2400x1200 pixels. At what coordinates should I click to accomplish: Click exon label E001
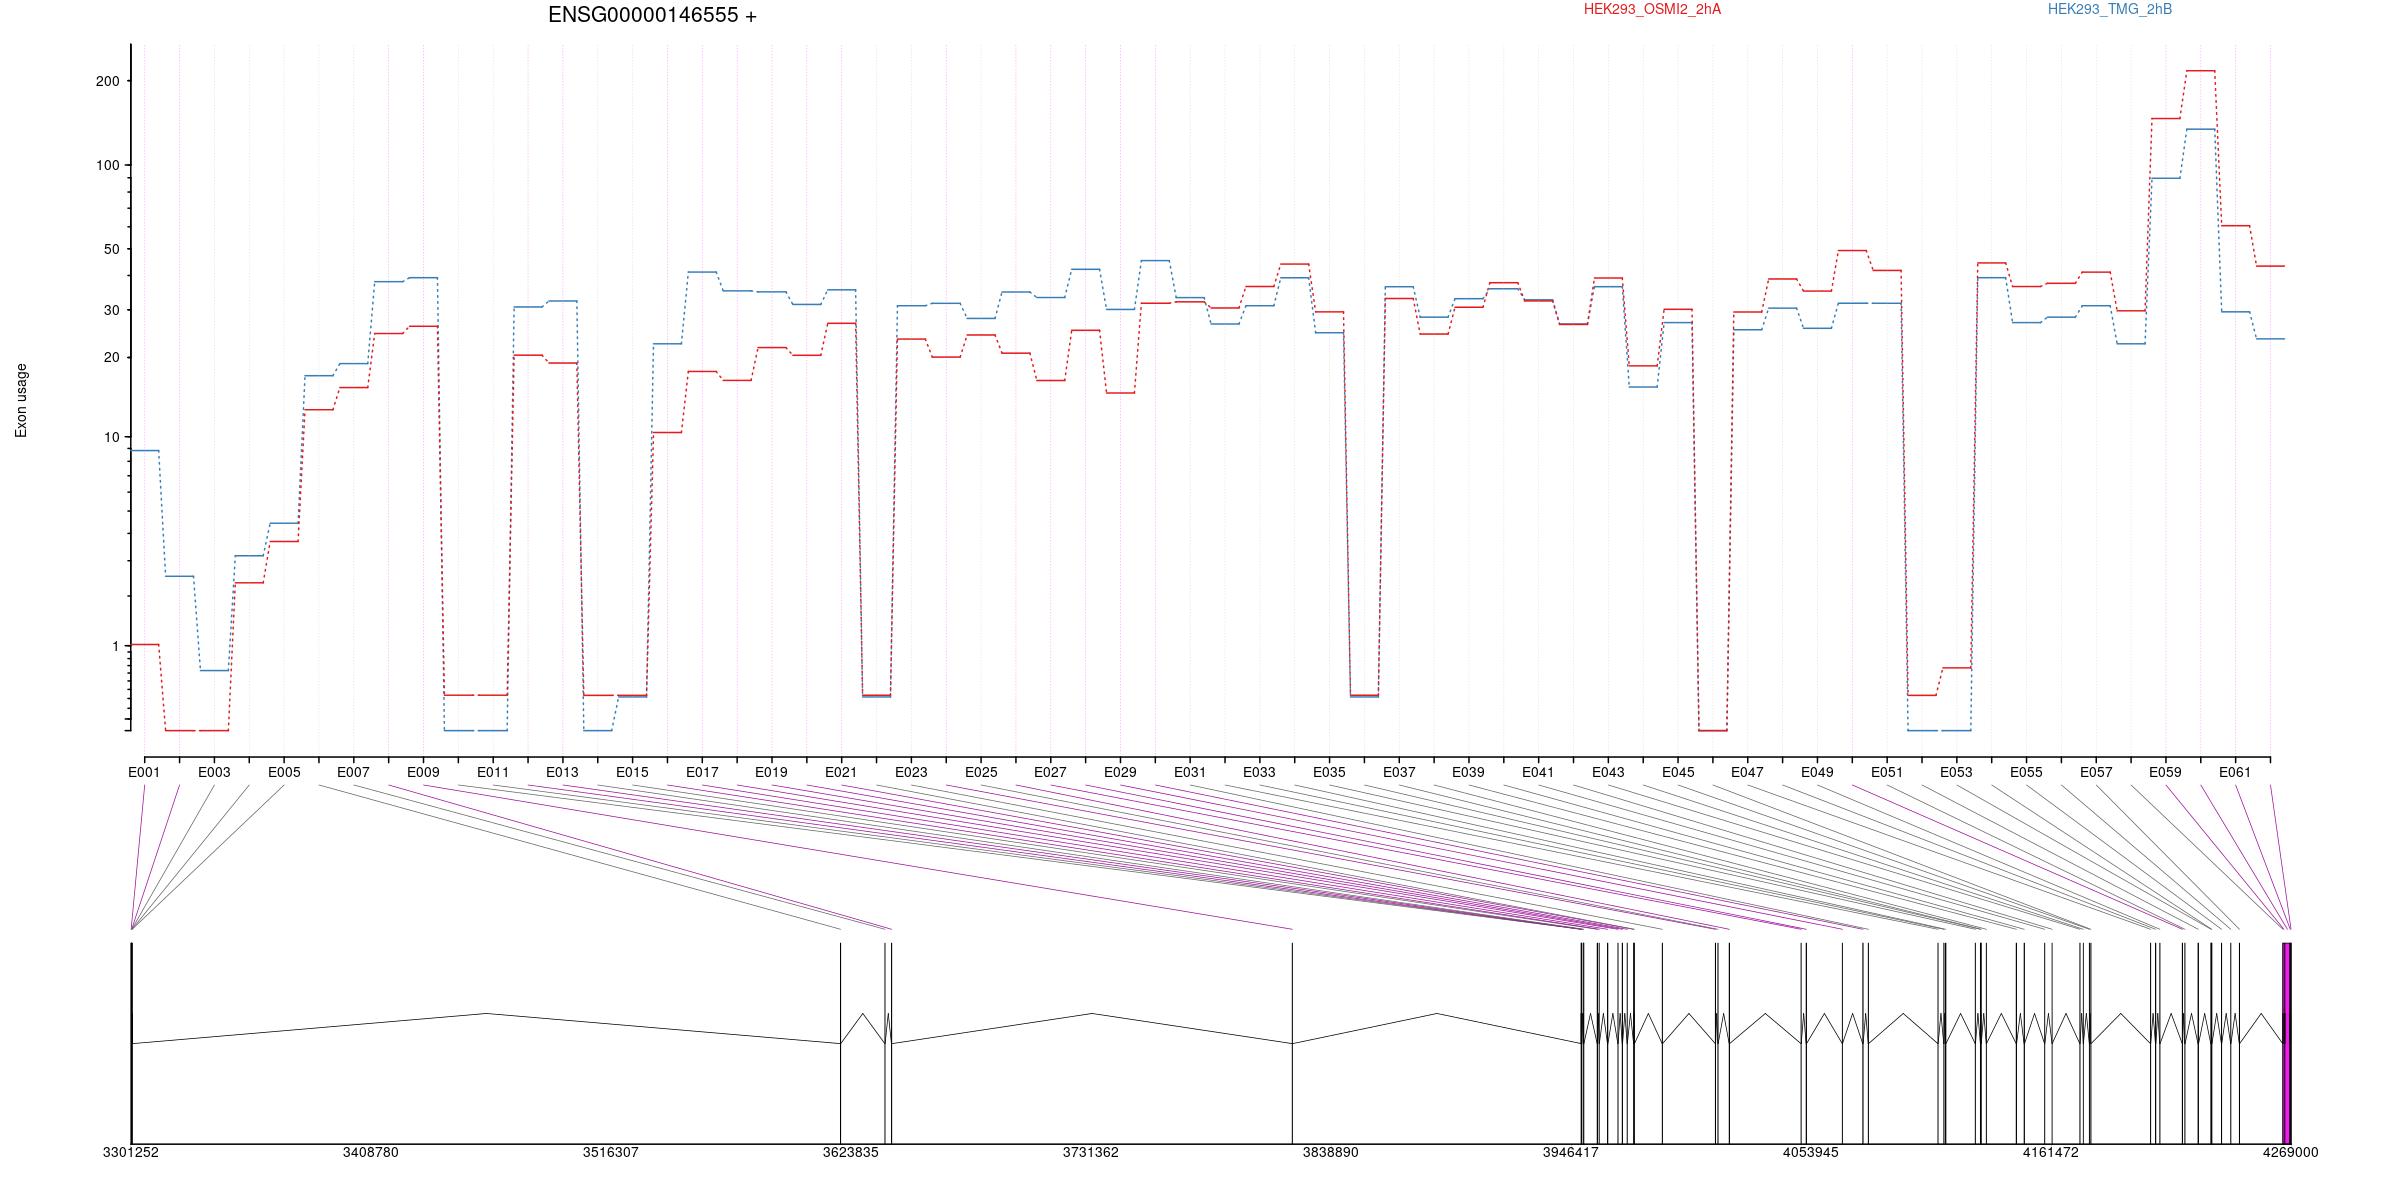click(x=144, y=772)
